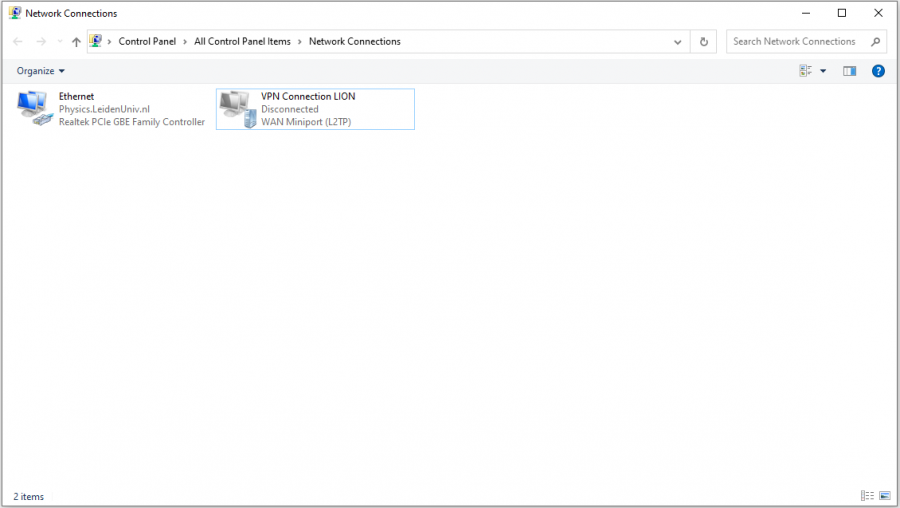Navigate to All Control Panel Items
This screenshot has height=508, width=900.
242,42
